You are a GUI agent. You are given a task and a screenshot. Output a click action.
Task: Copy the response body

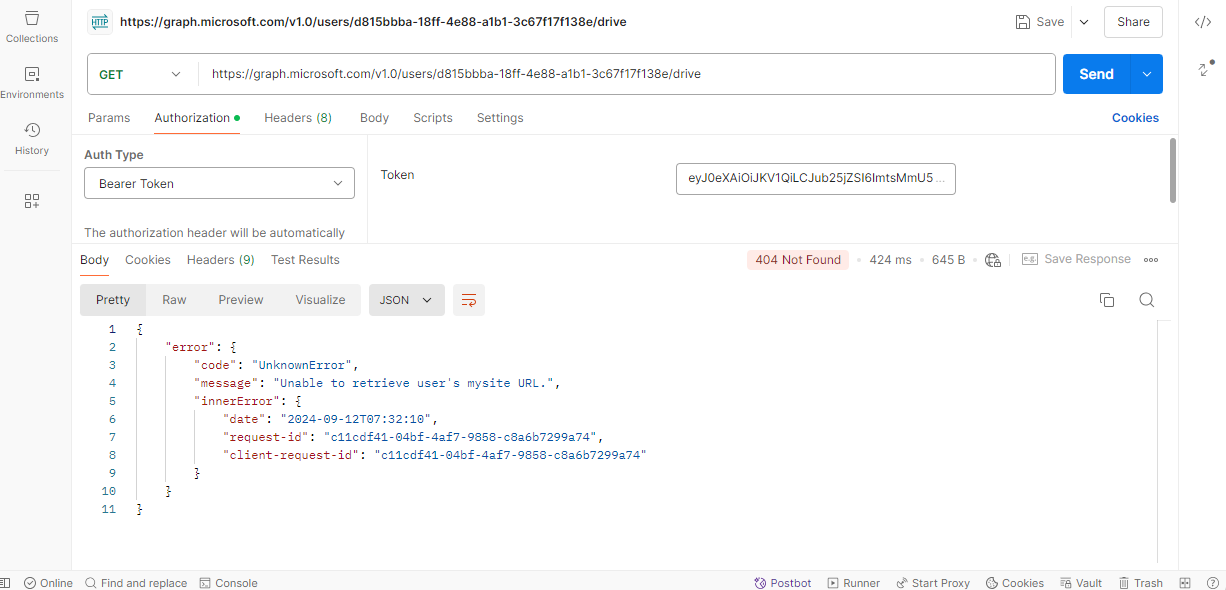click(1107, 300)
